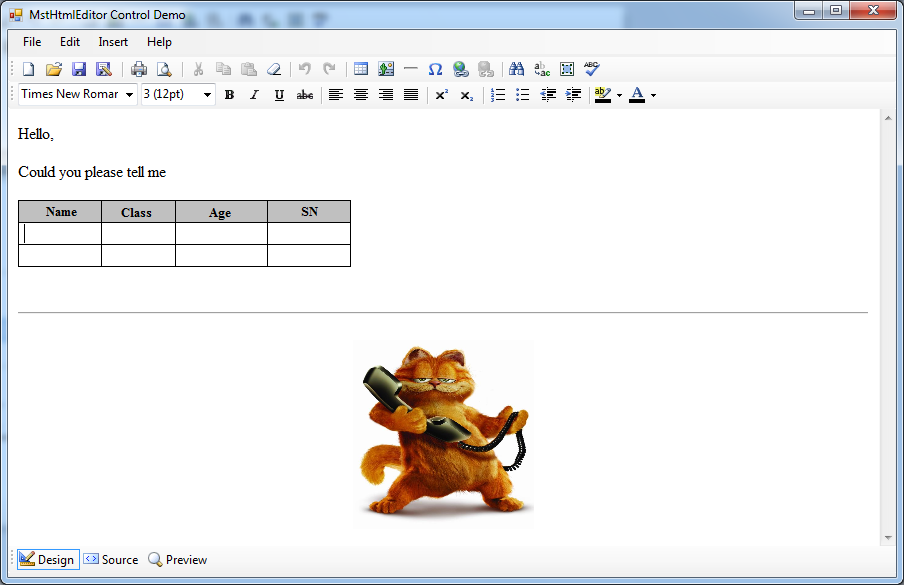Apply numbered list formatting
The height and width of the screenshot is (585, 904).
498,95
